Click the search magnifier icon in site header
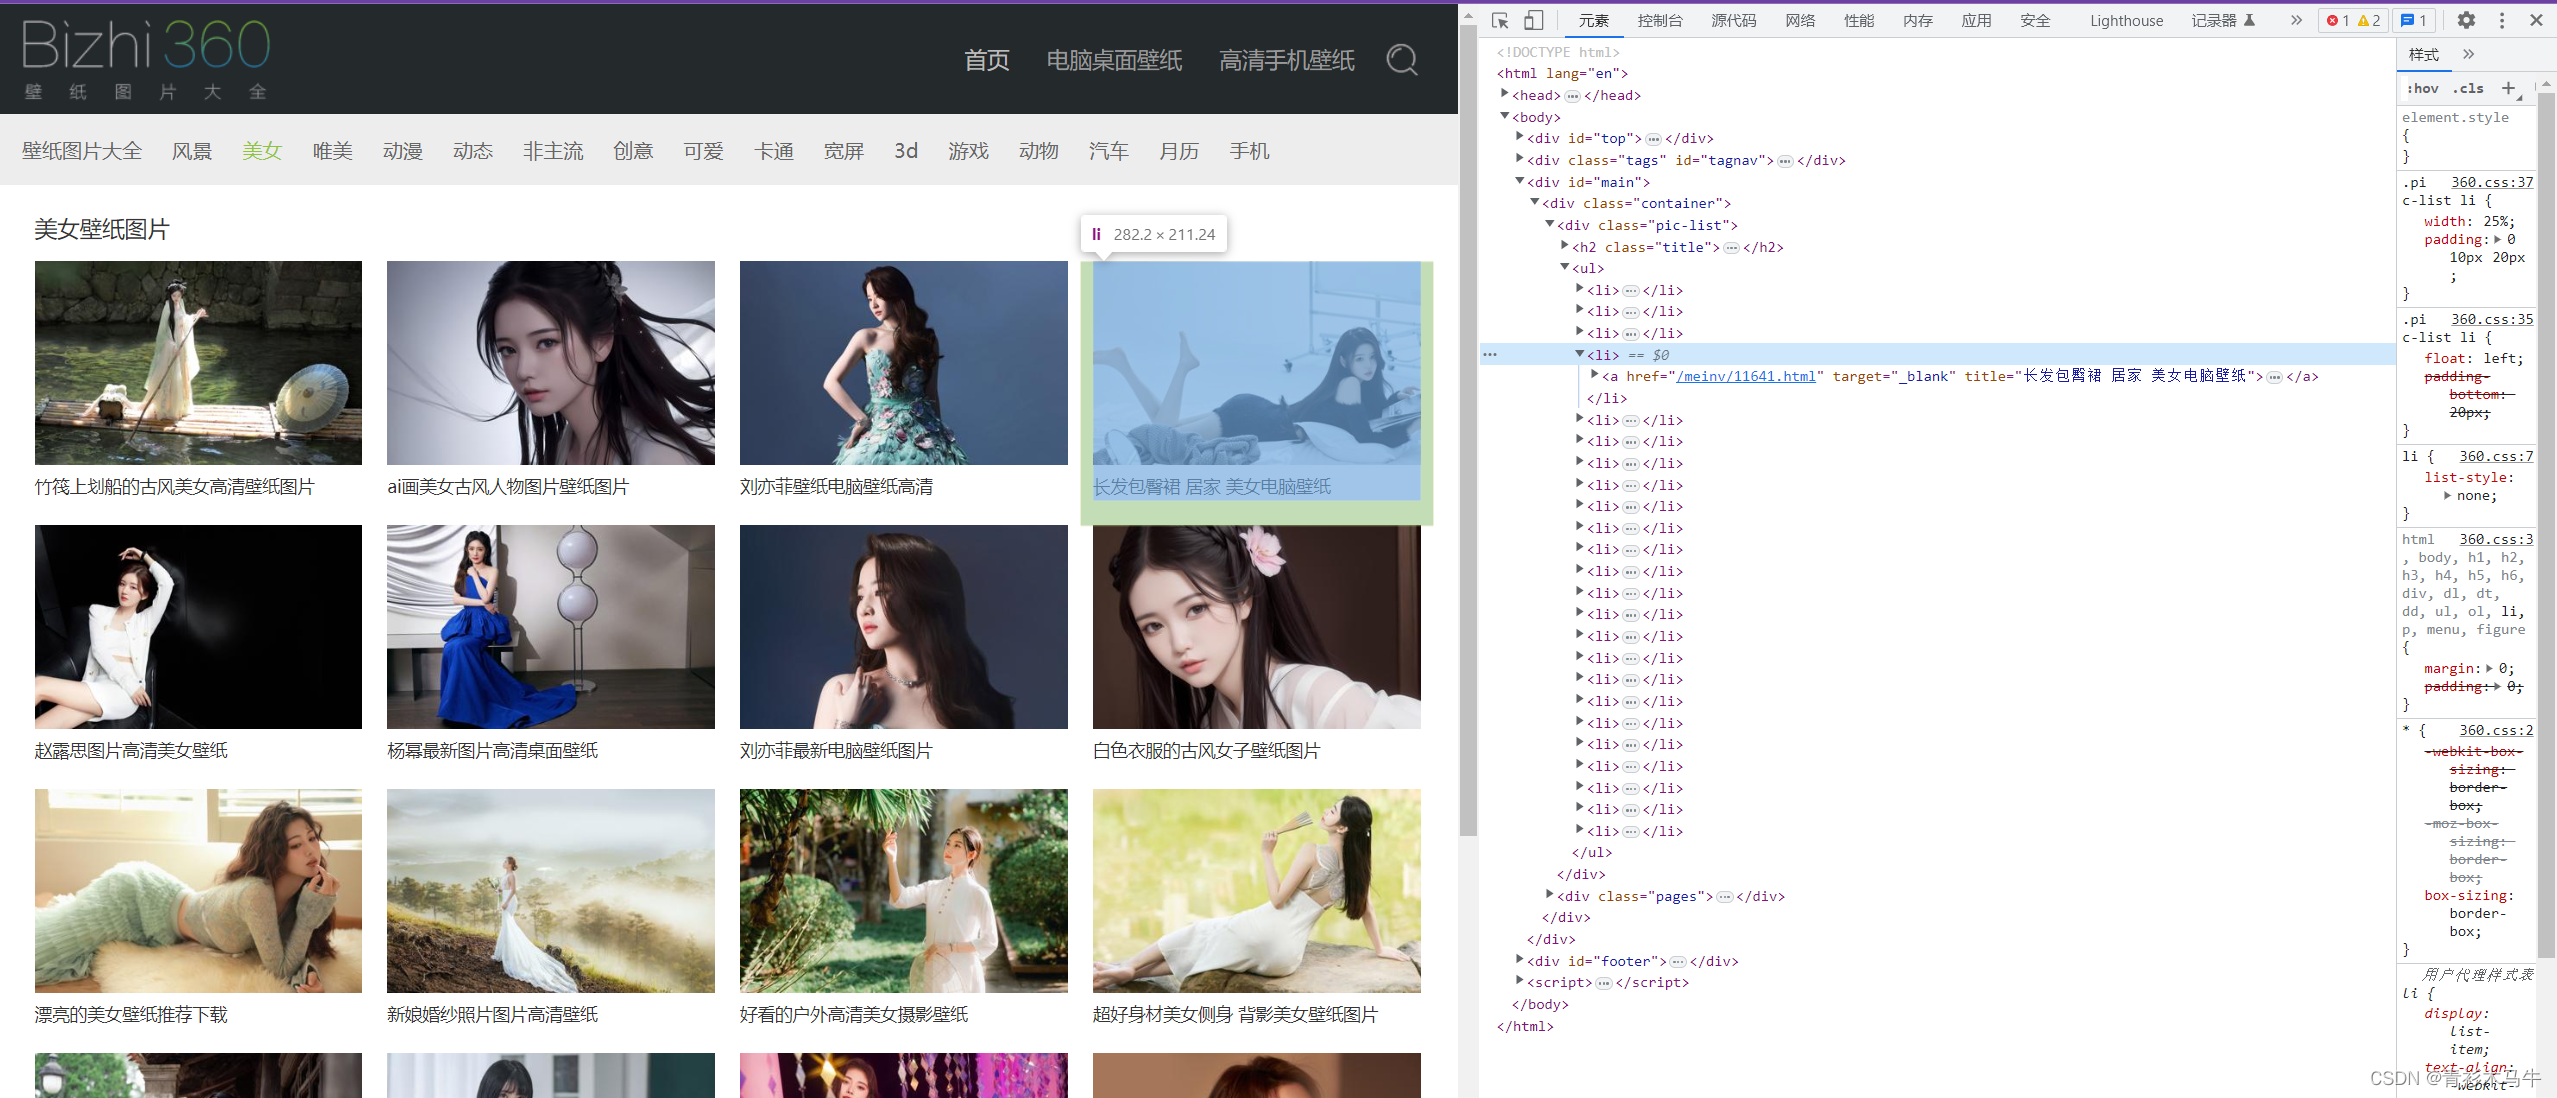 pos(1402,60)
